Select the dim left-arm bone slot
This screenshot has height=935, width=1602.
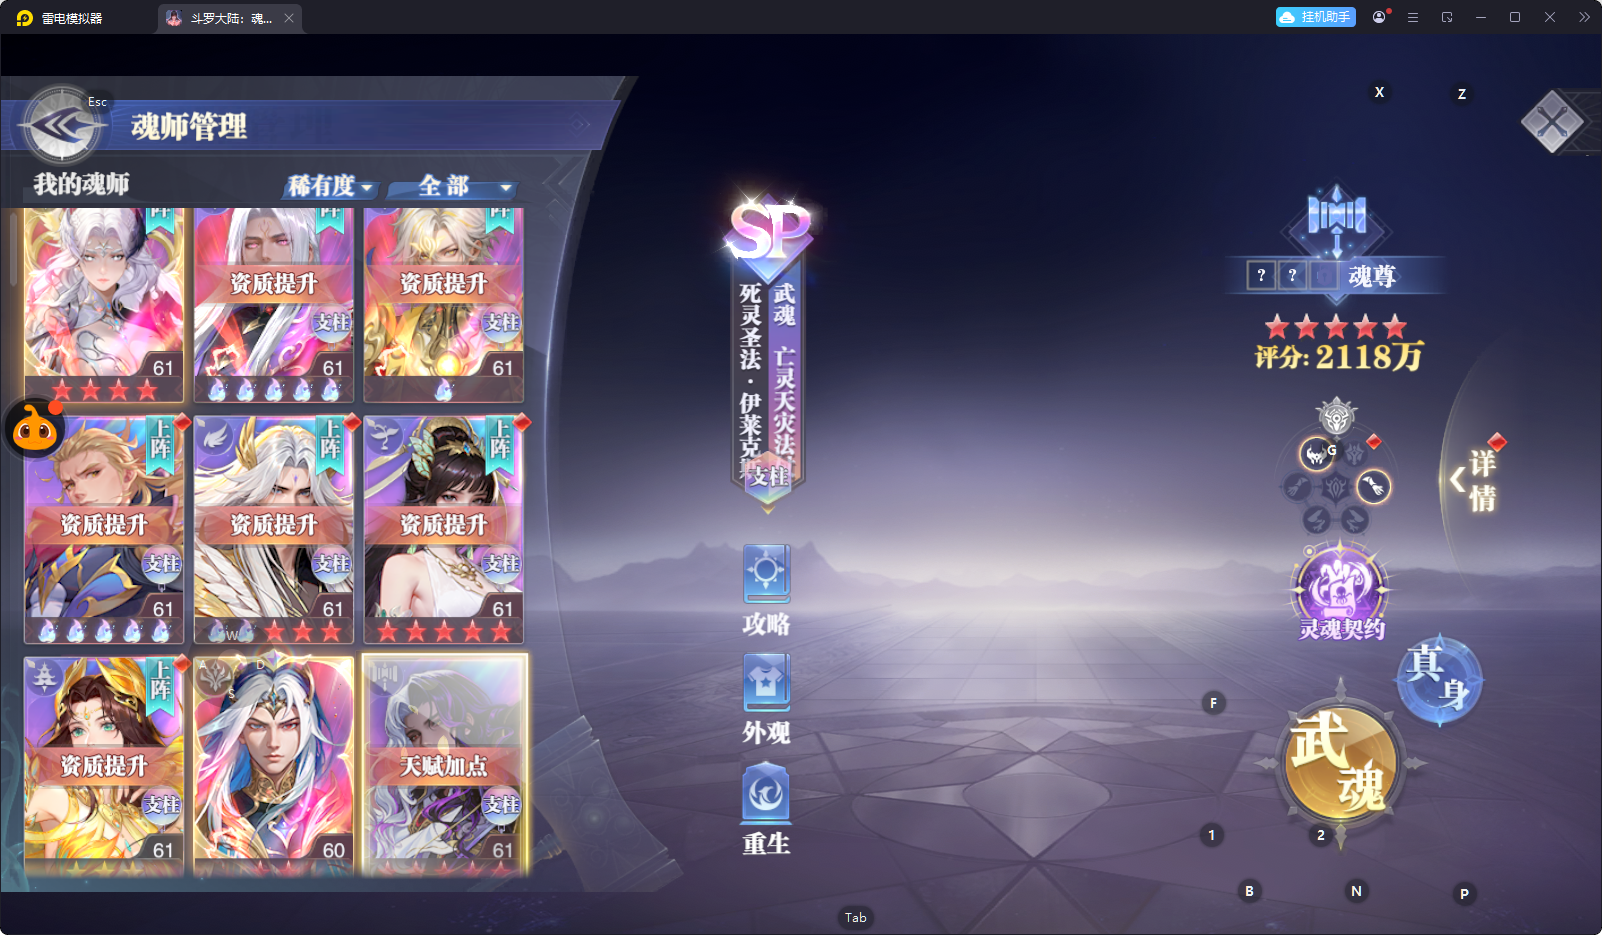(x=1297, y=487)
